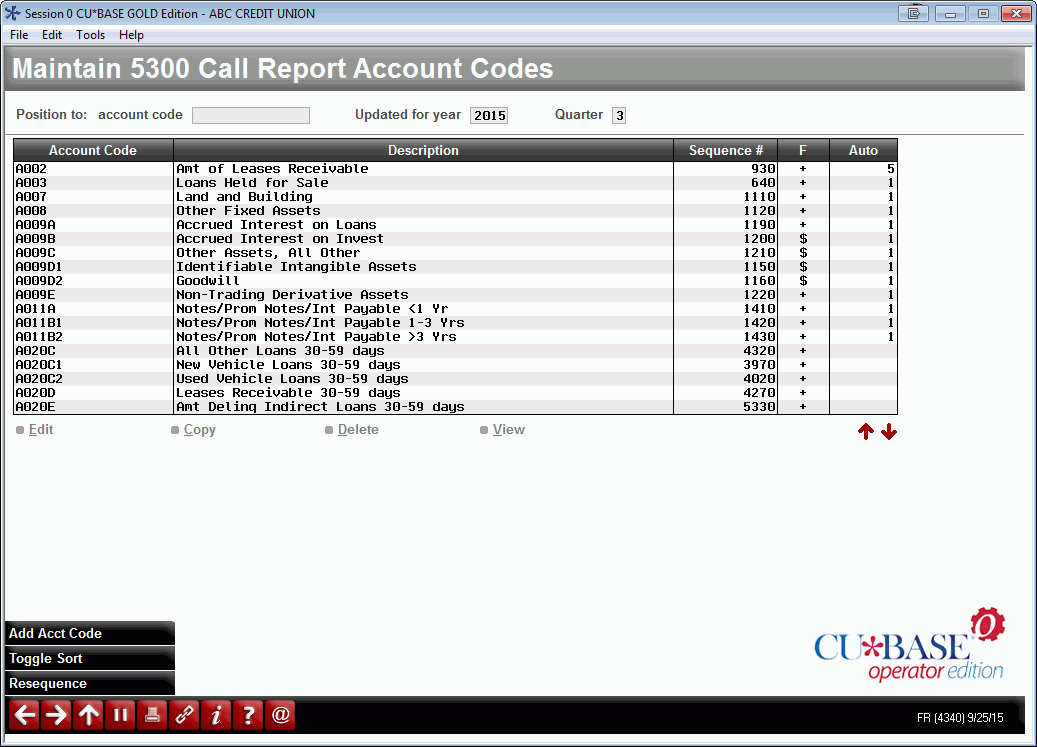
Task: Select Non-Trading Derivative Assets row
Action: 455,295
